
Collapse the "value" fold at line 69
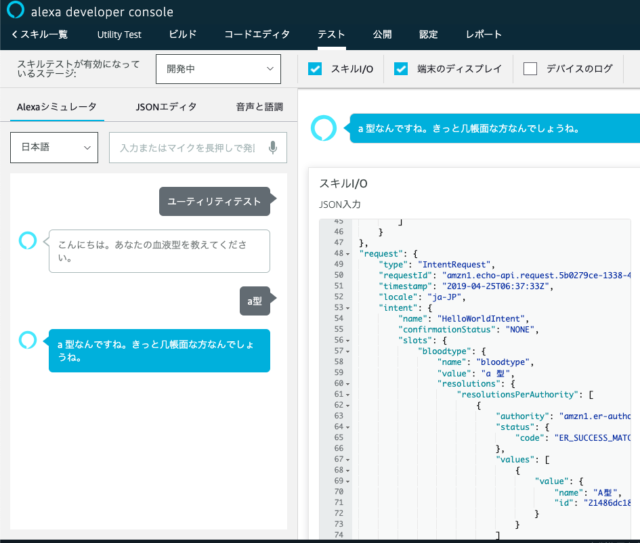click(348, 481)
